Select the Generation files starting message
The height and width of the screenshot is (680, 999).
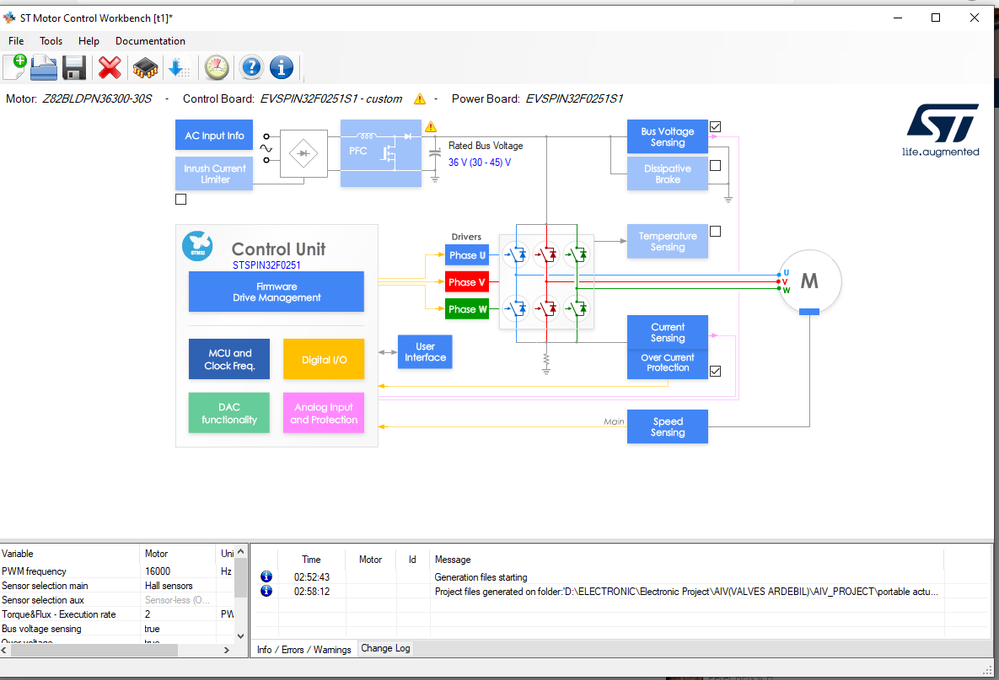point(480,577)
